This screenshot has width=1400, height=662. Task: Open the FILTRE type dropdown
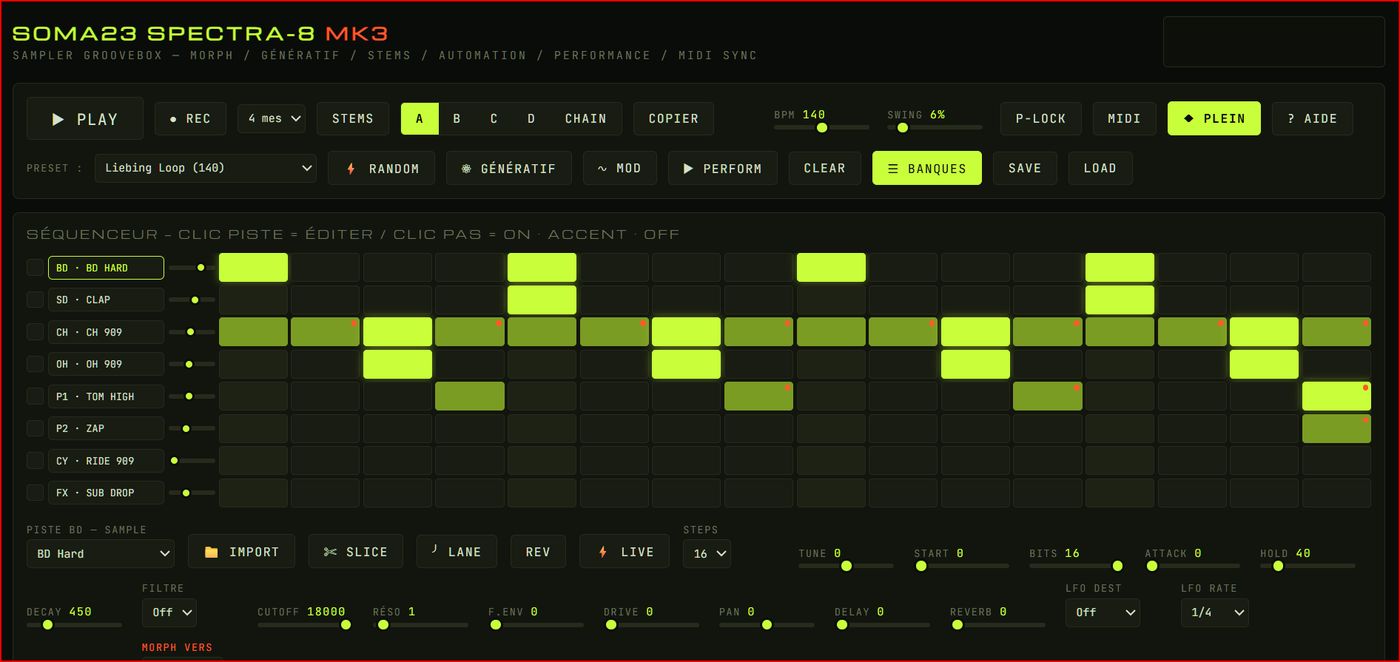point(169,612)
